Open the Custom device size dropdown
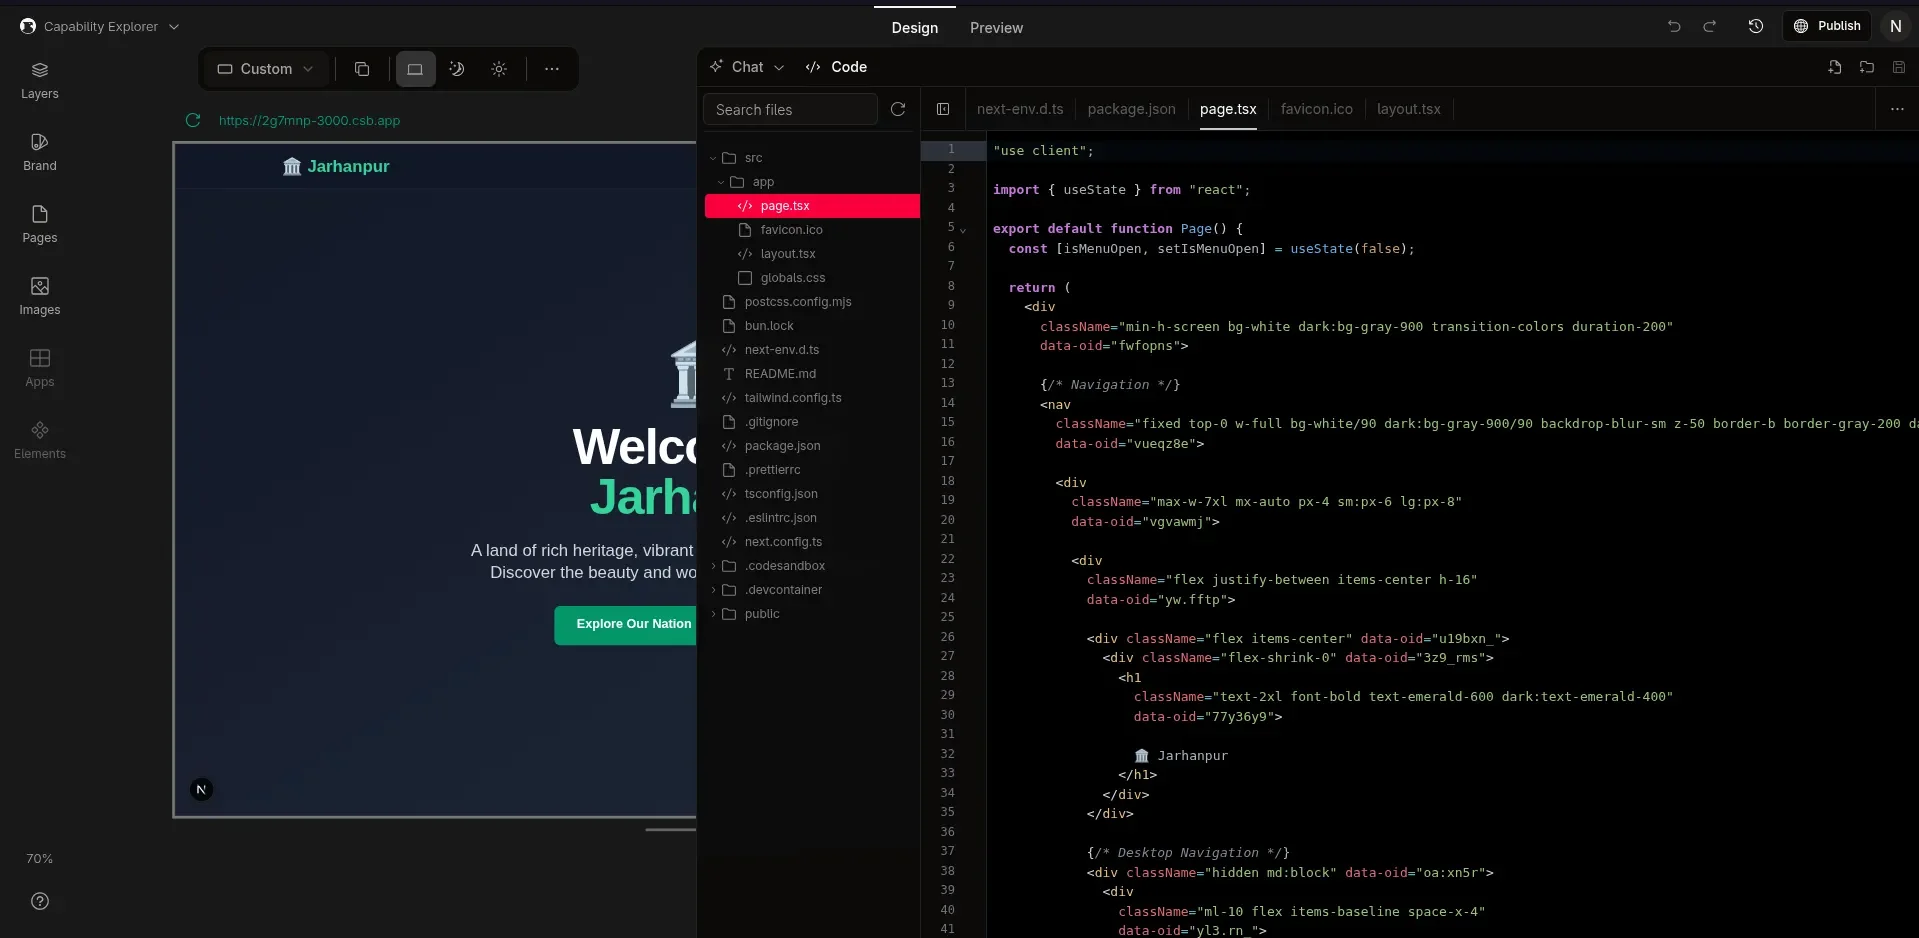 click(x=266, y=69)
